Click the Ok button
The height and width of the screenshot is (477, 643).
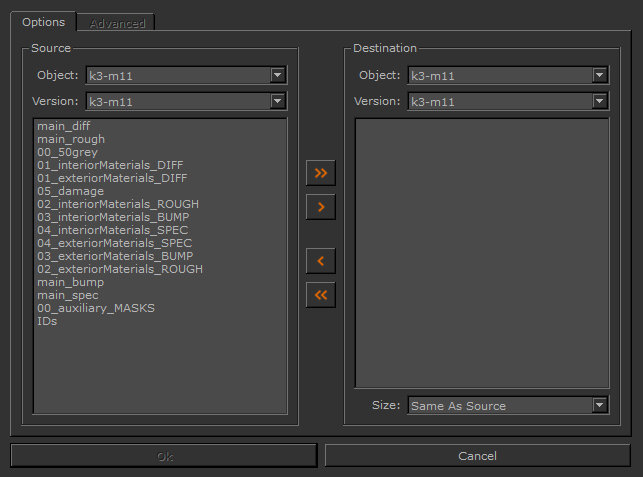tap(165, 456)
